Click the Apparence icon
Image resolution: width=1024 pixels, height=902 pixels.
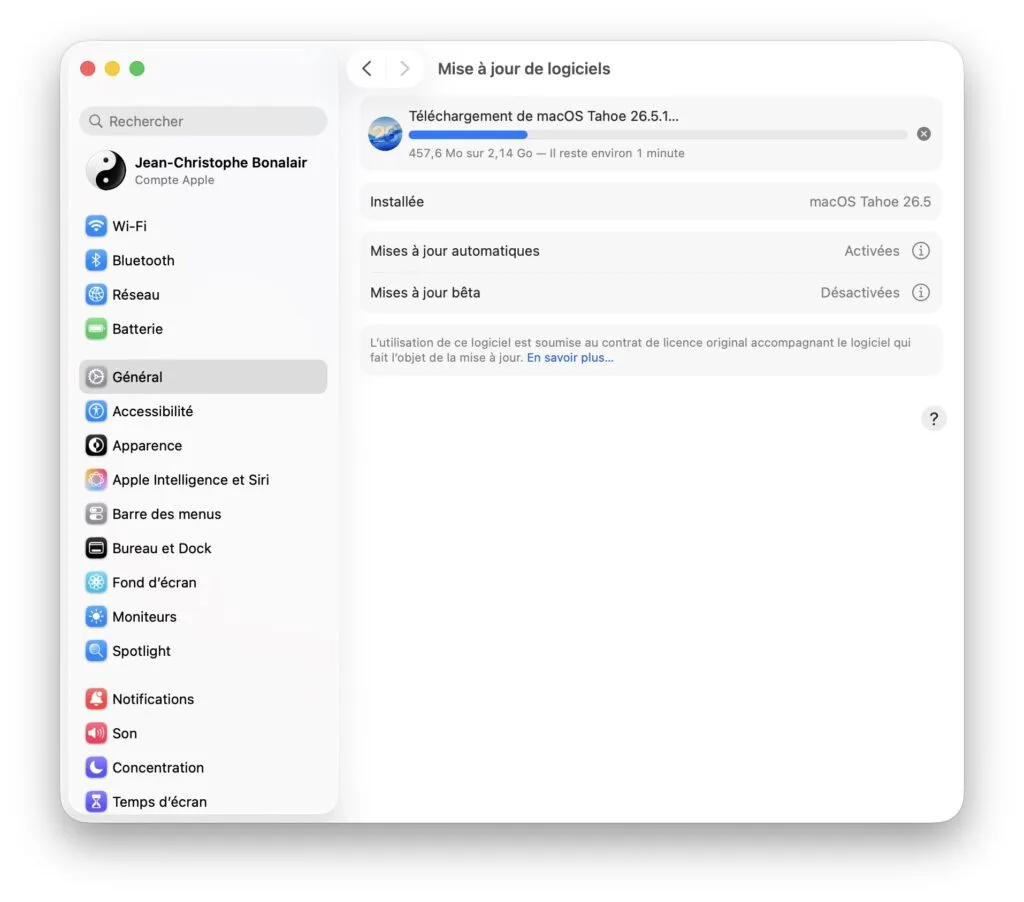[96, 445]
